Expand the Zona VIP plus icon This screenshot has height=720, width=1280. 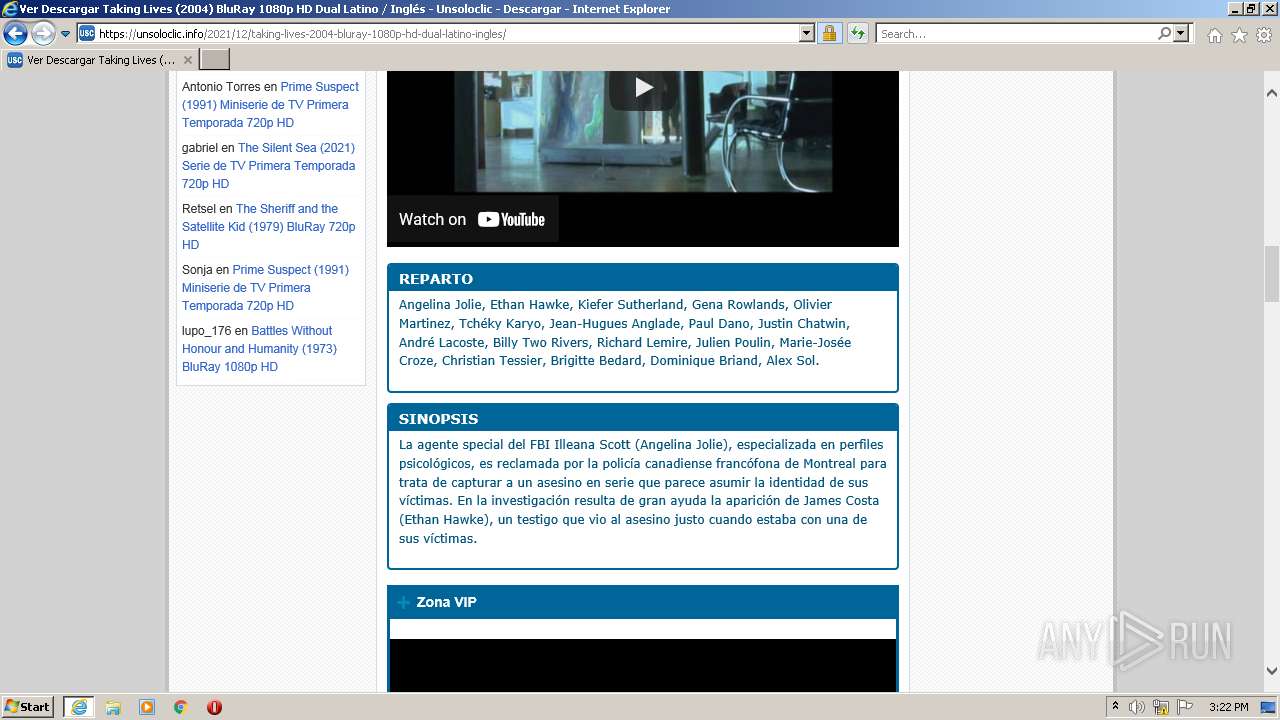pos(404,602)
